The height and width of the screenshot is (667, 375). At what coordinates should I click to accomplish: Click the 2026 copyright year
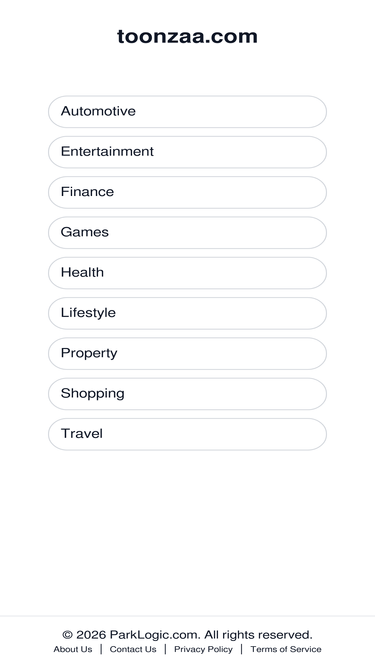[x=91, y=635]
